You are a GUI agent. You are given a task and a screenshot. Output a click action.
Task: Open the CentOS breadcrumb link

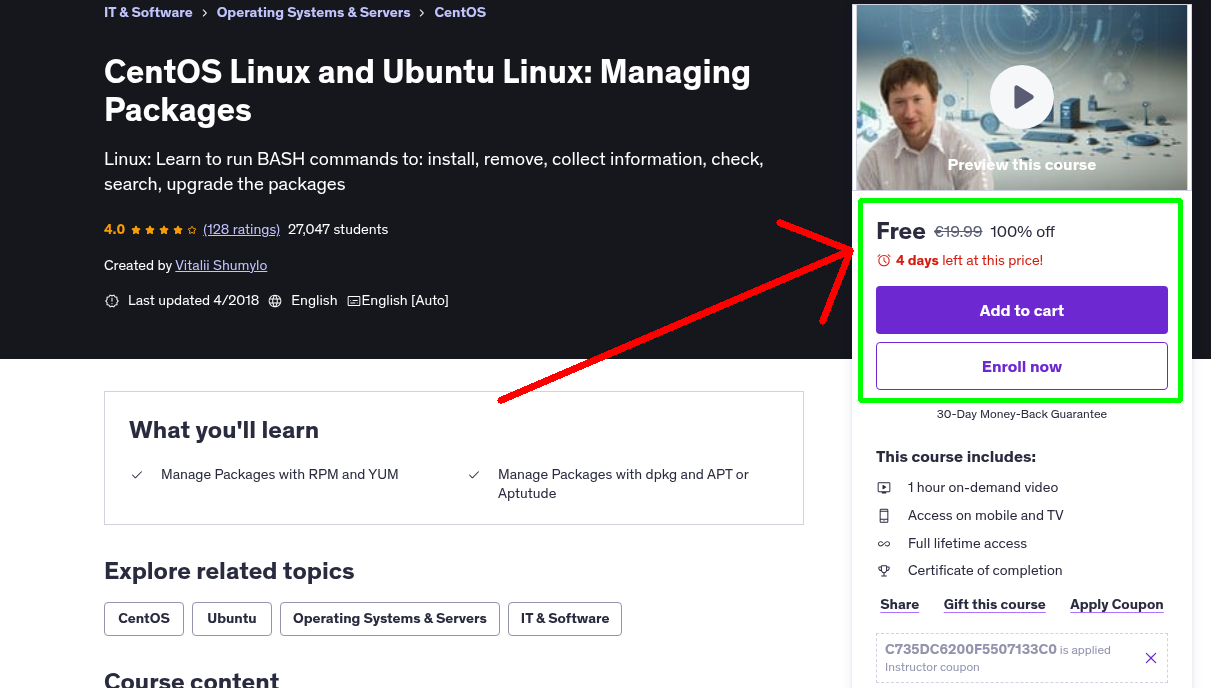tap(460, 12)
